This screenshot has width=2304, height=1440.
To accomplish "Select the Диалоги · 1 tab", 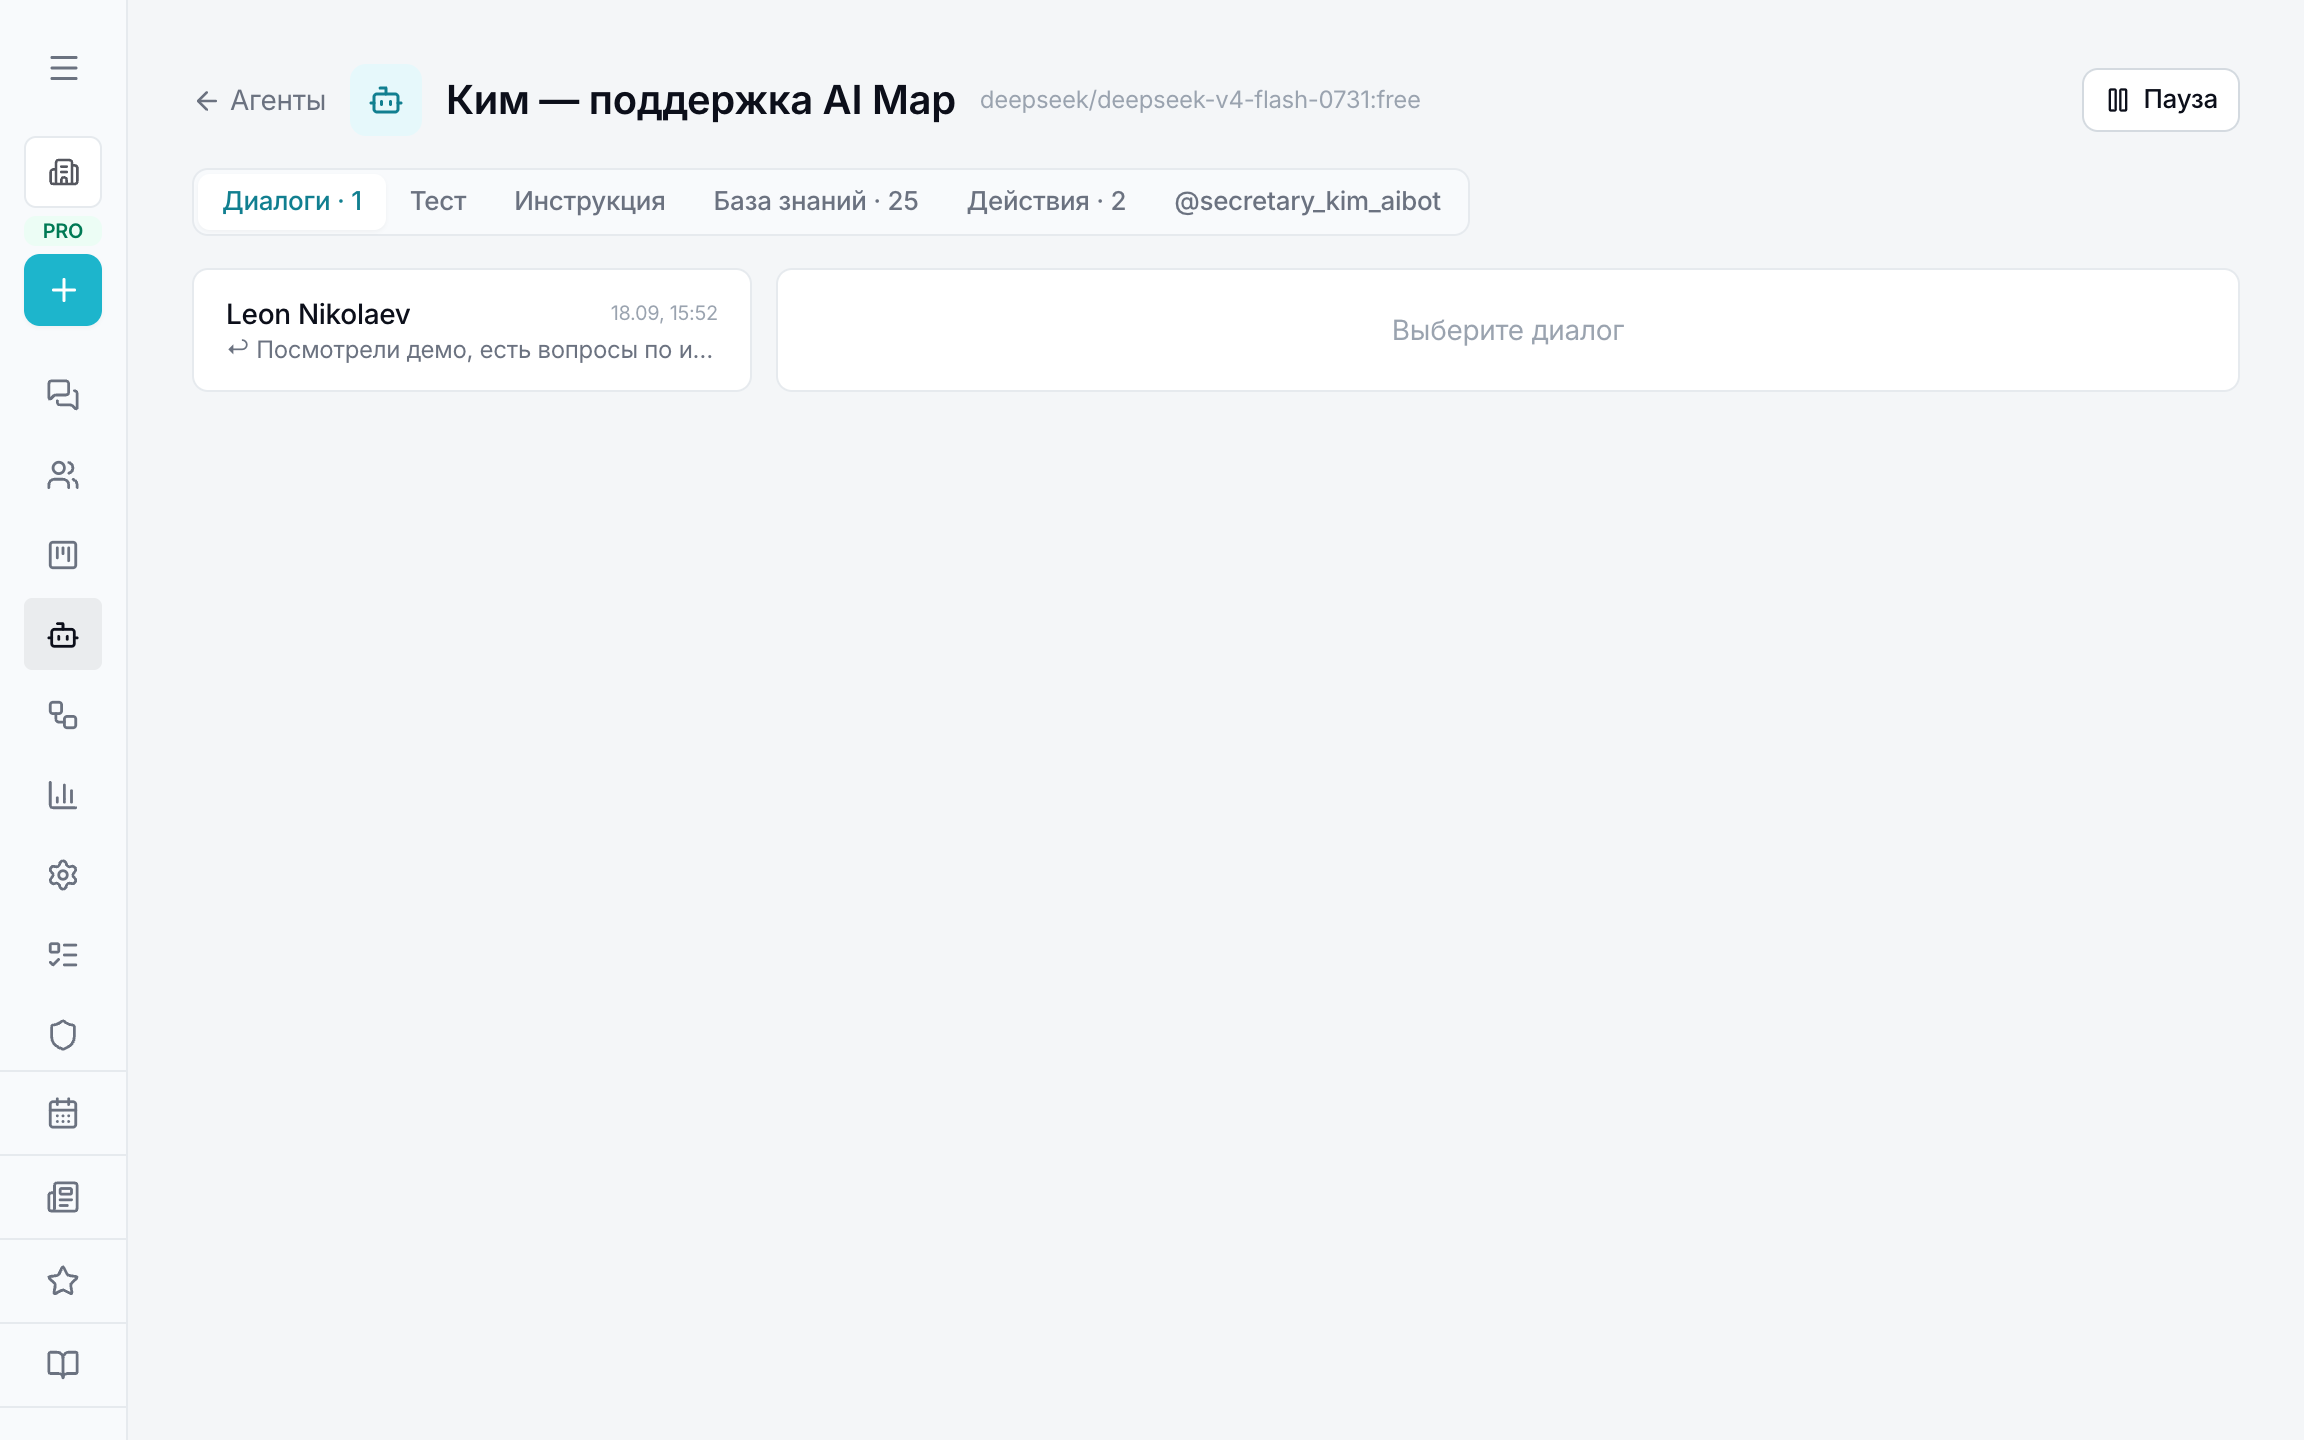I will click(x=292, y=201).
